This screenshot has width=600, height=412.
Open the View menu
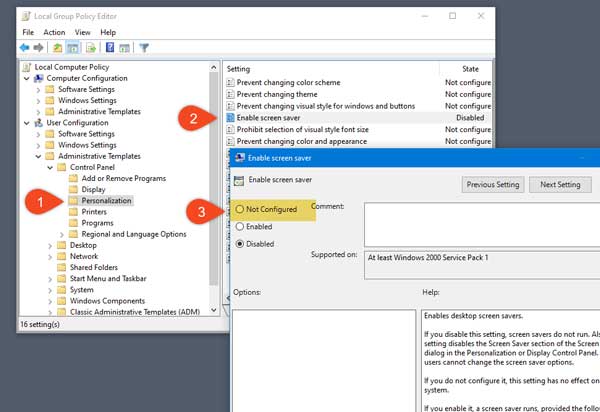pos(84,32)
